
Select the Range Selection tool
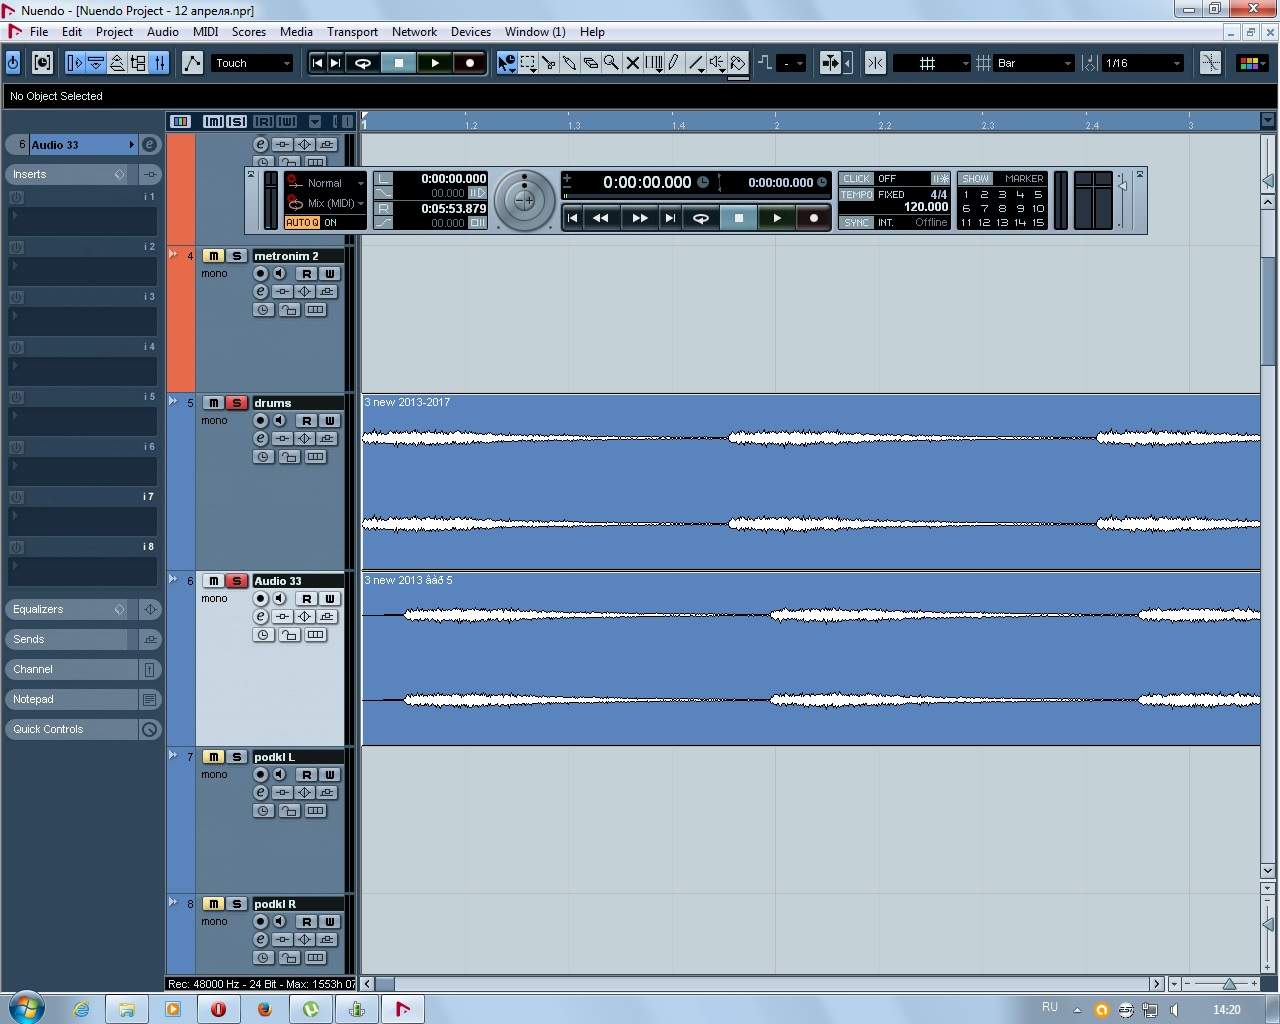(528, 63)
